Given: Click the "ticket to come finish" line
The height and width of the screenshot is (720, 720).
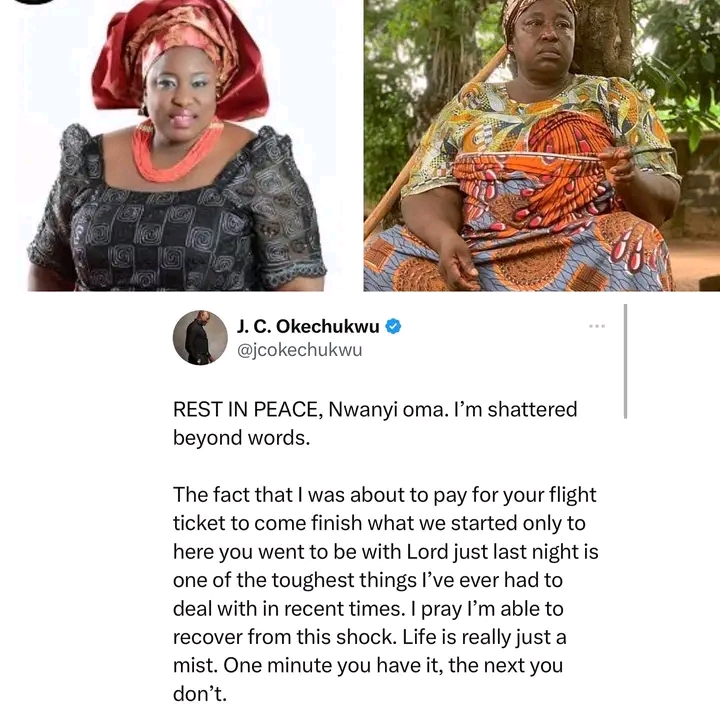Looking at the screenshot, I should (379, 524).
